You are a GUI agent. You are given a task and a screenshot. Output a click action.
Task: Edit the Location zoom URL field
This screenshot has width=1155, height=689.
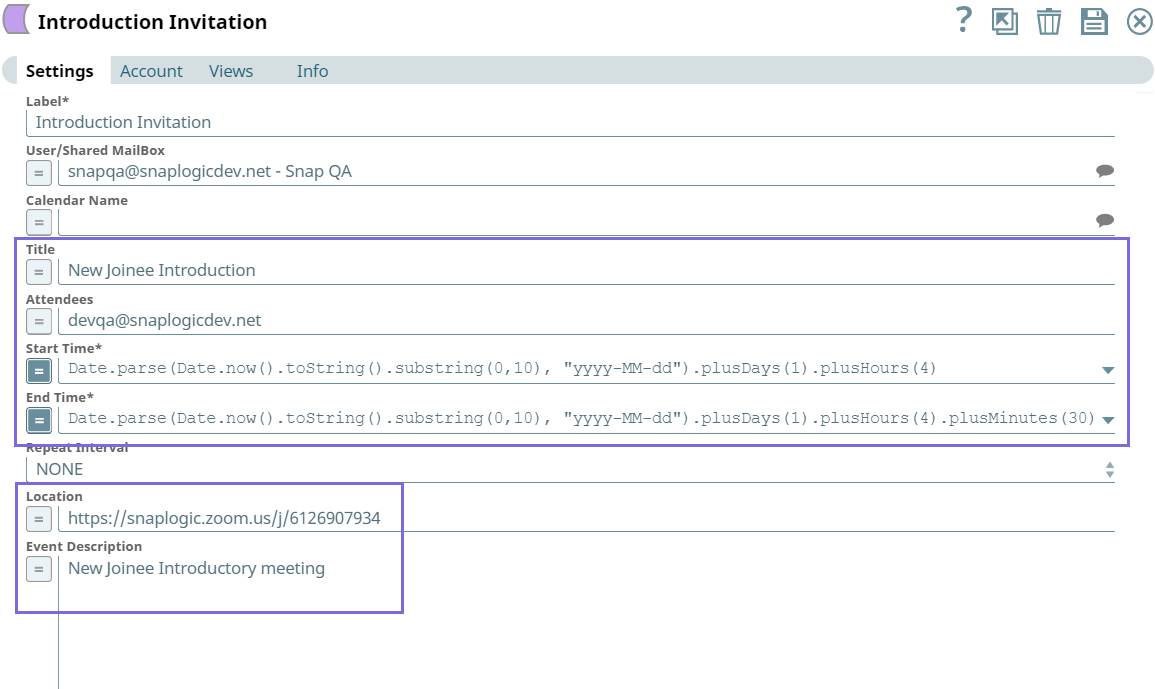tap(586, 518)
